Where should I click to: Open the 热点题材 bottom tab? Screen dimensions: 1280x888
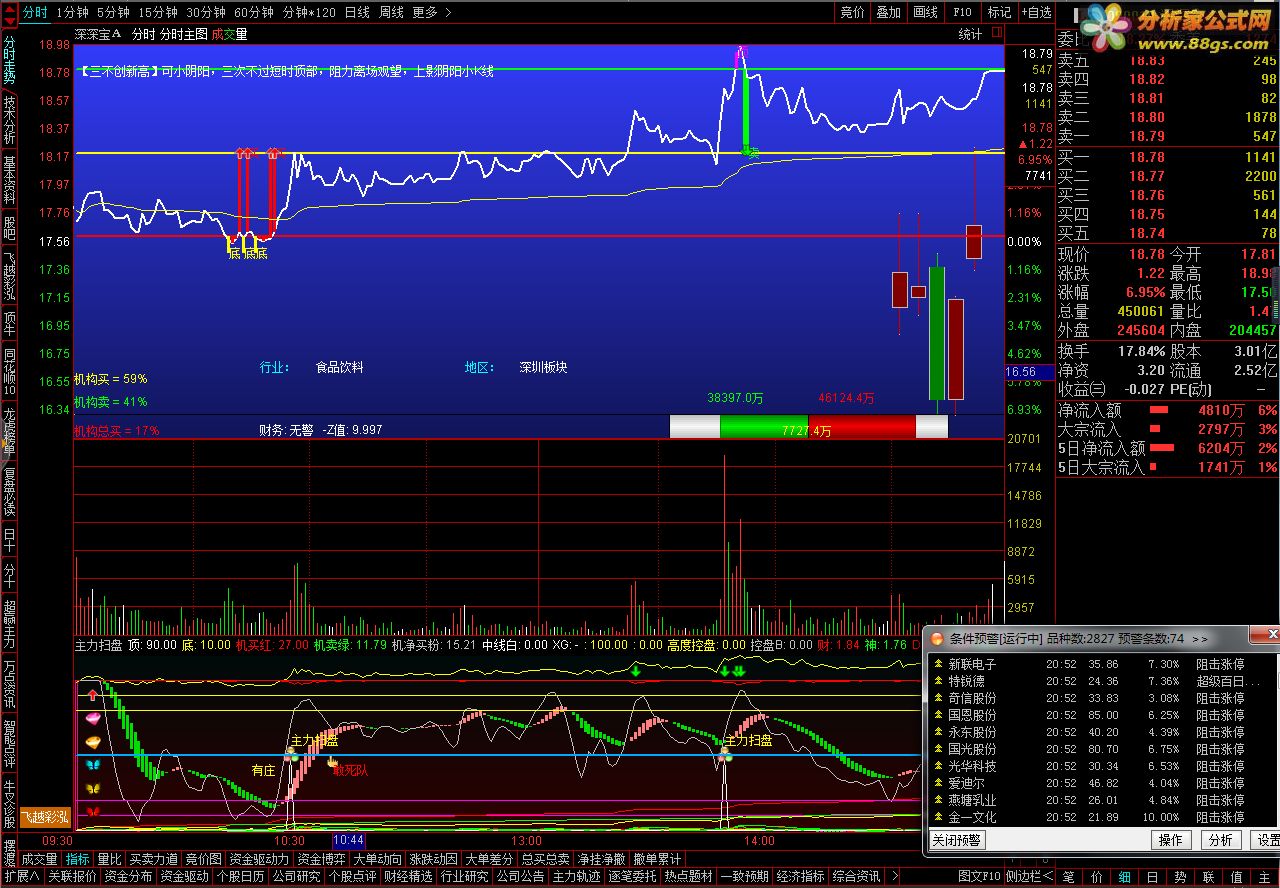pos(689,877)
